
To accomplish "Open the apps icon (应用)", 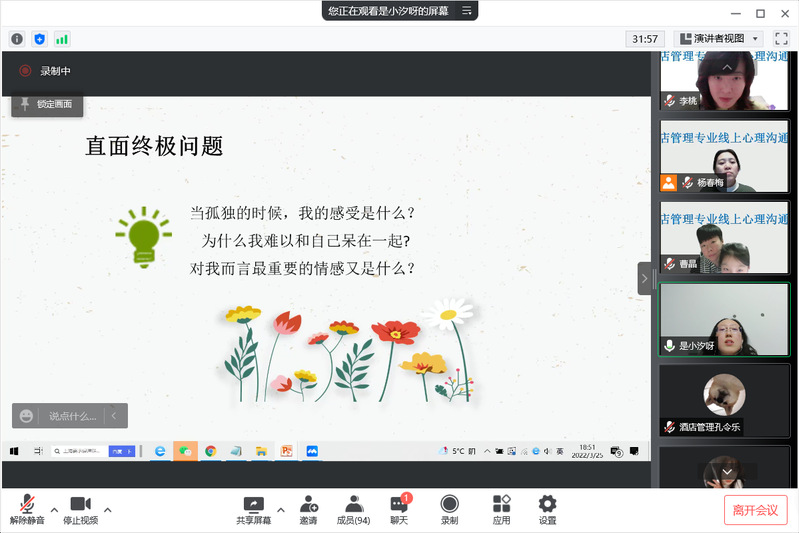I will (x=501, y=504).
